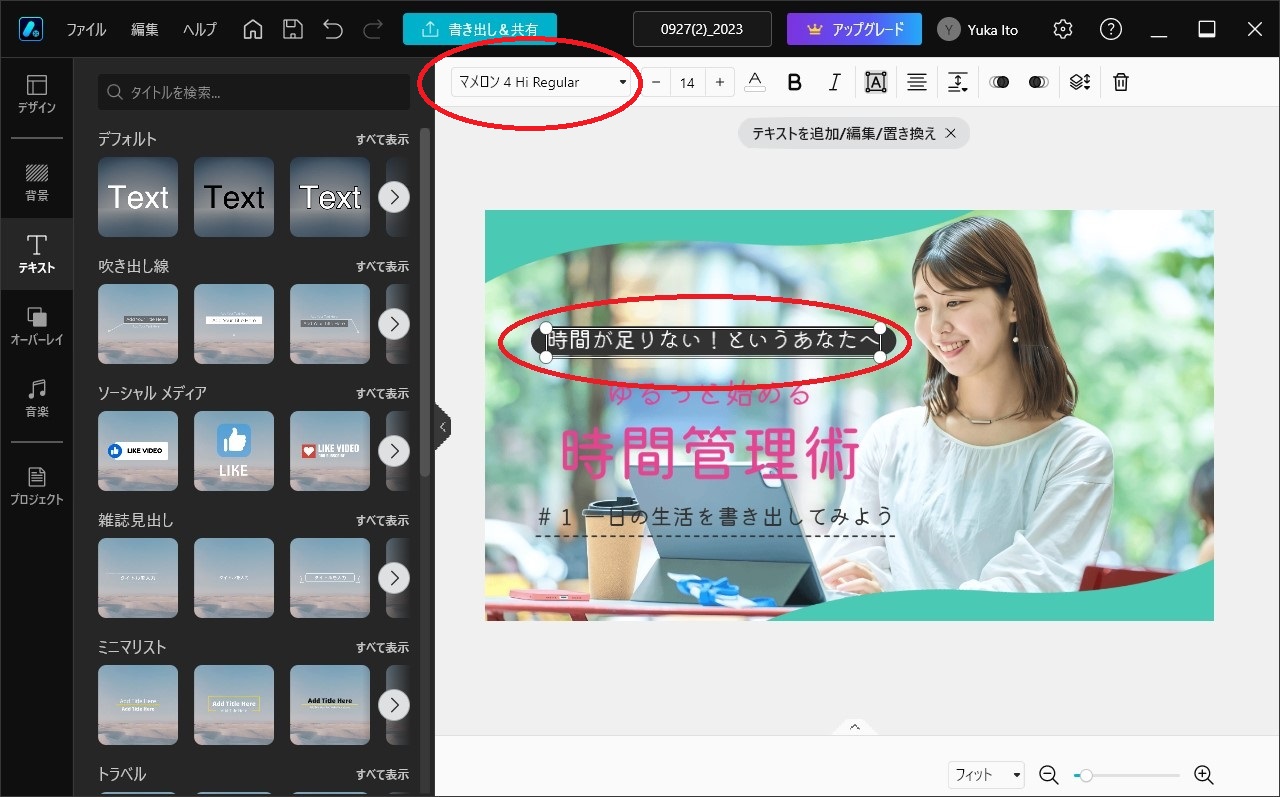Select the second デフォルト Text thumbnail with black text

point(234,197)
